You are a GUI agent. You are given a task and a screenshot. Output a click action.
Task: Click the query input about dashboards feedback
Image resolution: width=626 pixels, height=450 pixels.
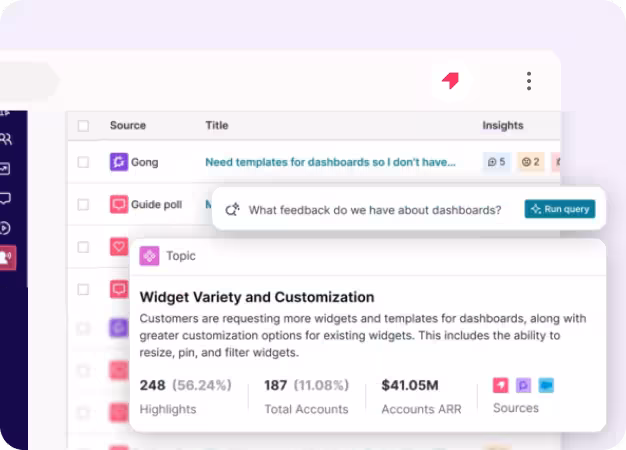(x=375, y=210)
